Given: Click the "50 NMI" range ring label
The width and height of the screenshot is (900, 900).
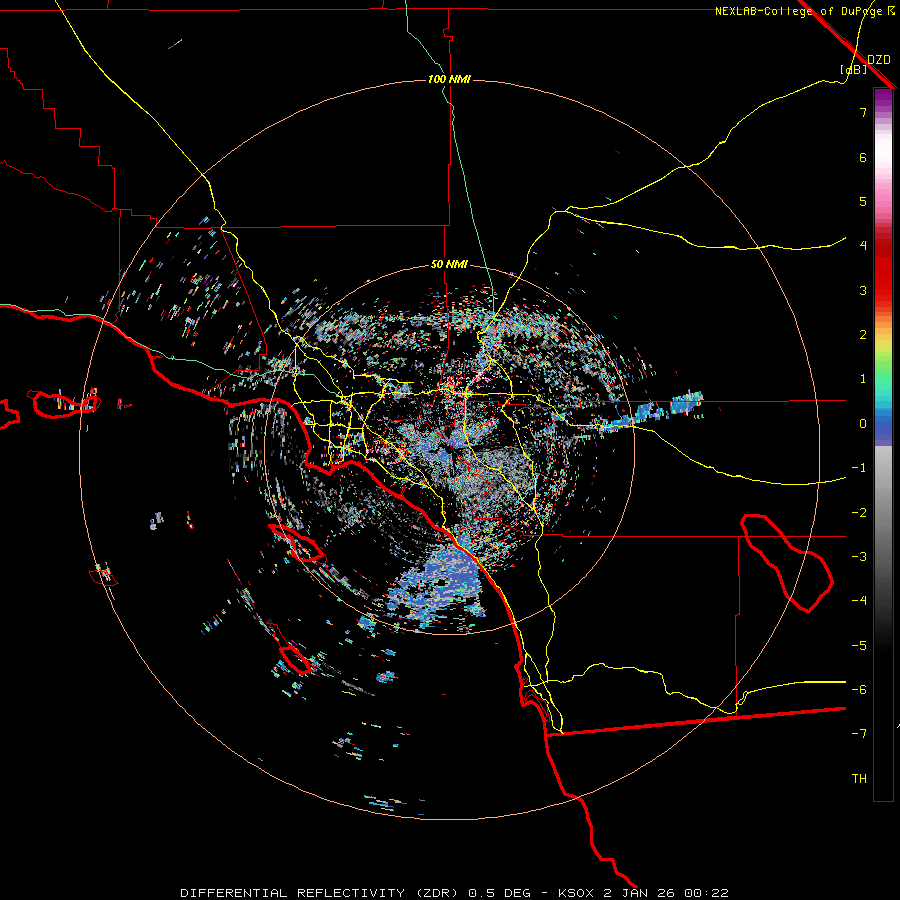Looking at the screenshot, I should click(x=449, y=265).
